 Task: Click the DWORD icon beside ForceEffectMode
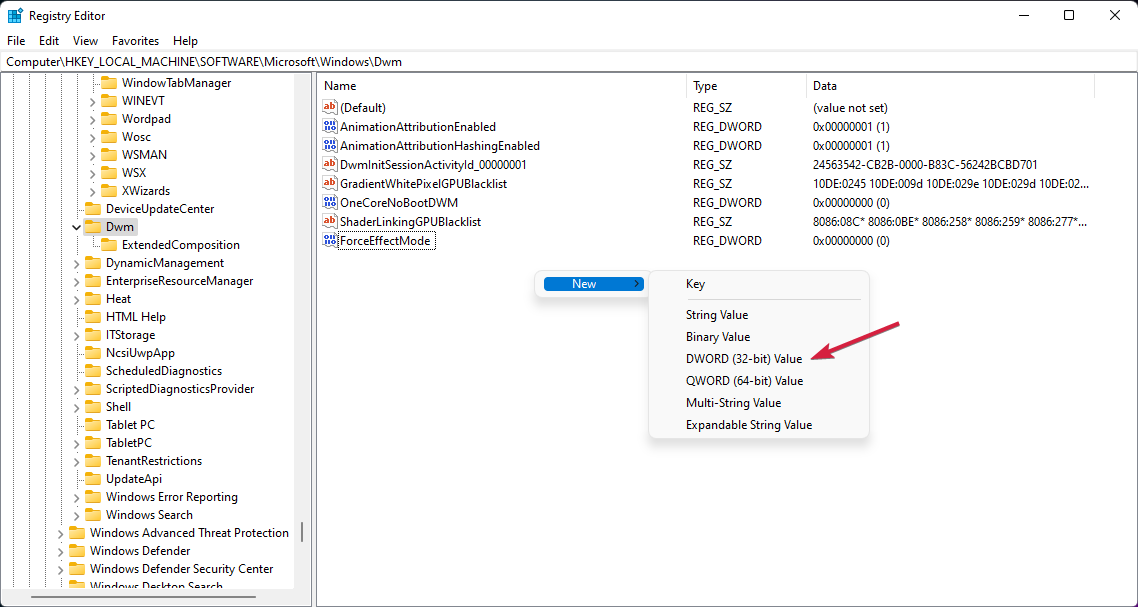pyautogui.click(x=330, y=240)
